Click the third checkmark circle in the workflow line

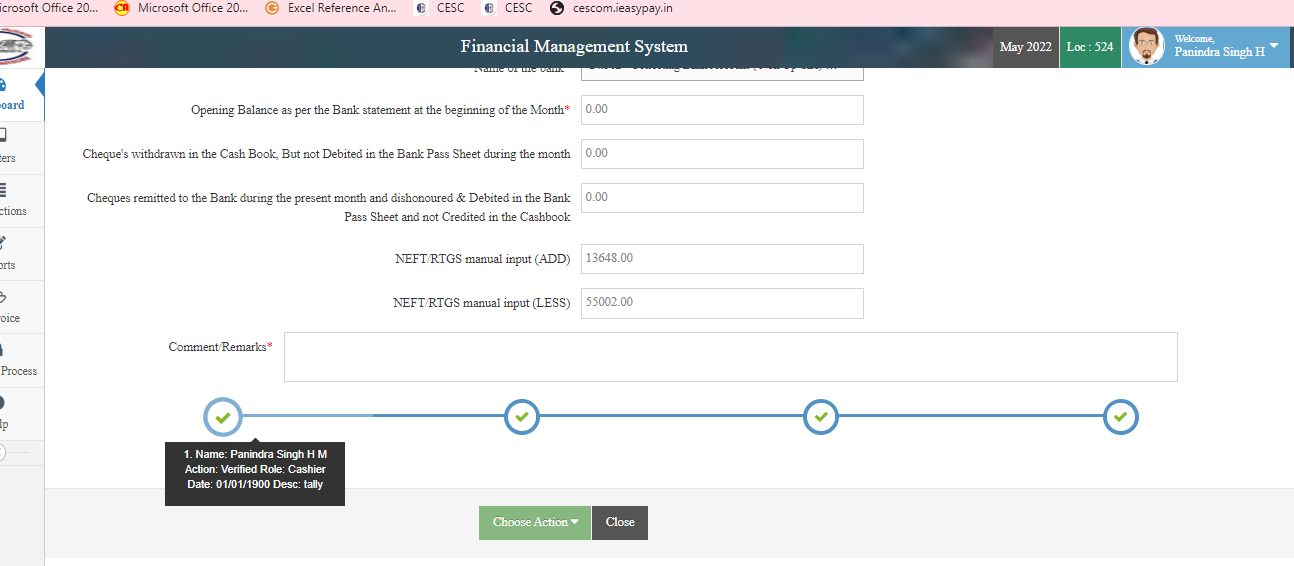click(821, 416)
